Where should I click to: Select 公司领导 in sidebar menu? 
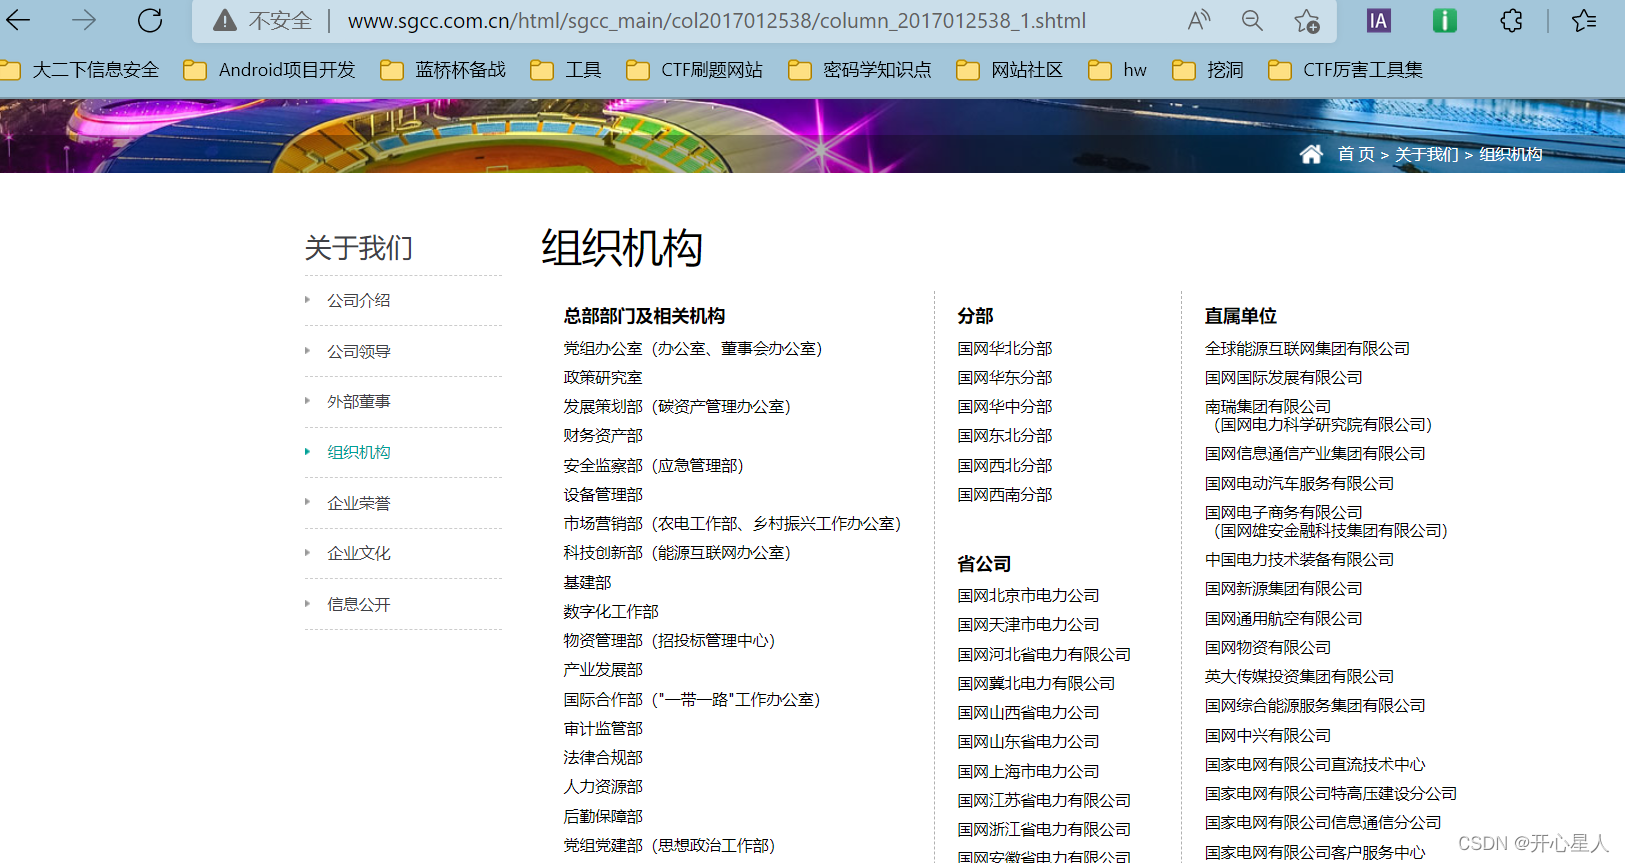359,351
